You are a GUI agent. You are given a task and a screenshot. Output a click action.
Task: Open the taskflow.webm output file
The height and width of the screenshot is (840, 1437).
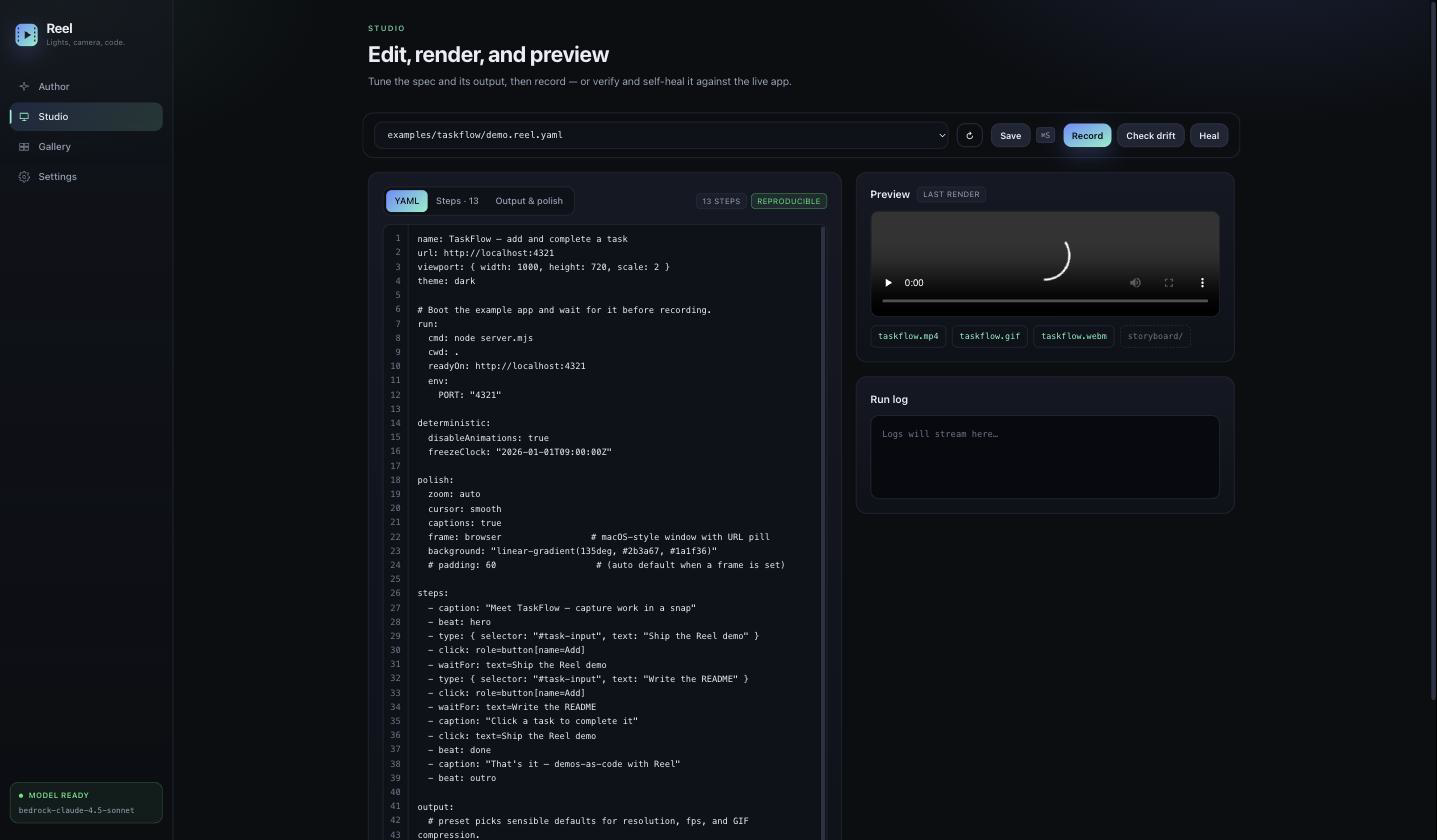[1074, 336]
